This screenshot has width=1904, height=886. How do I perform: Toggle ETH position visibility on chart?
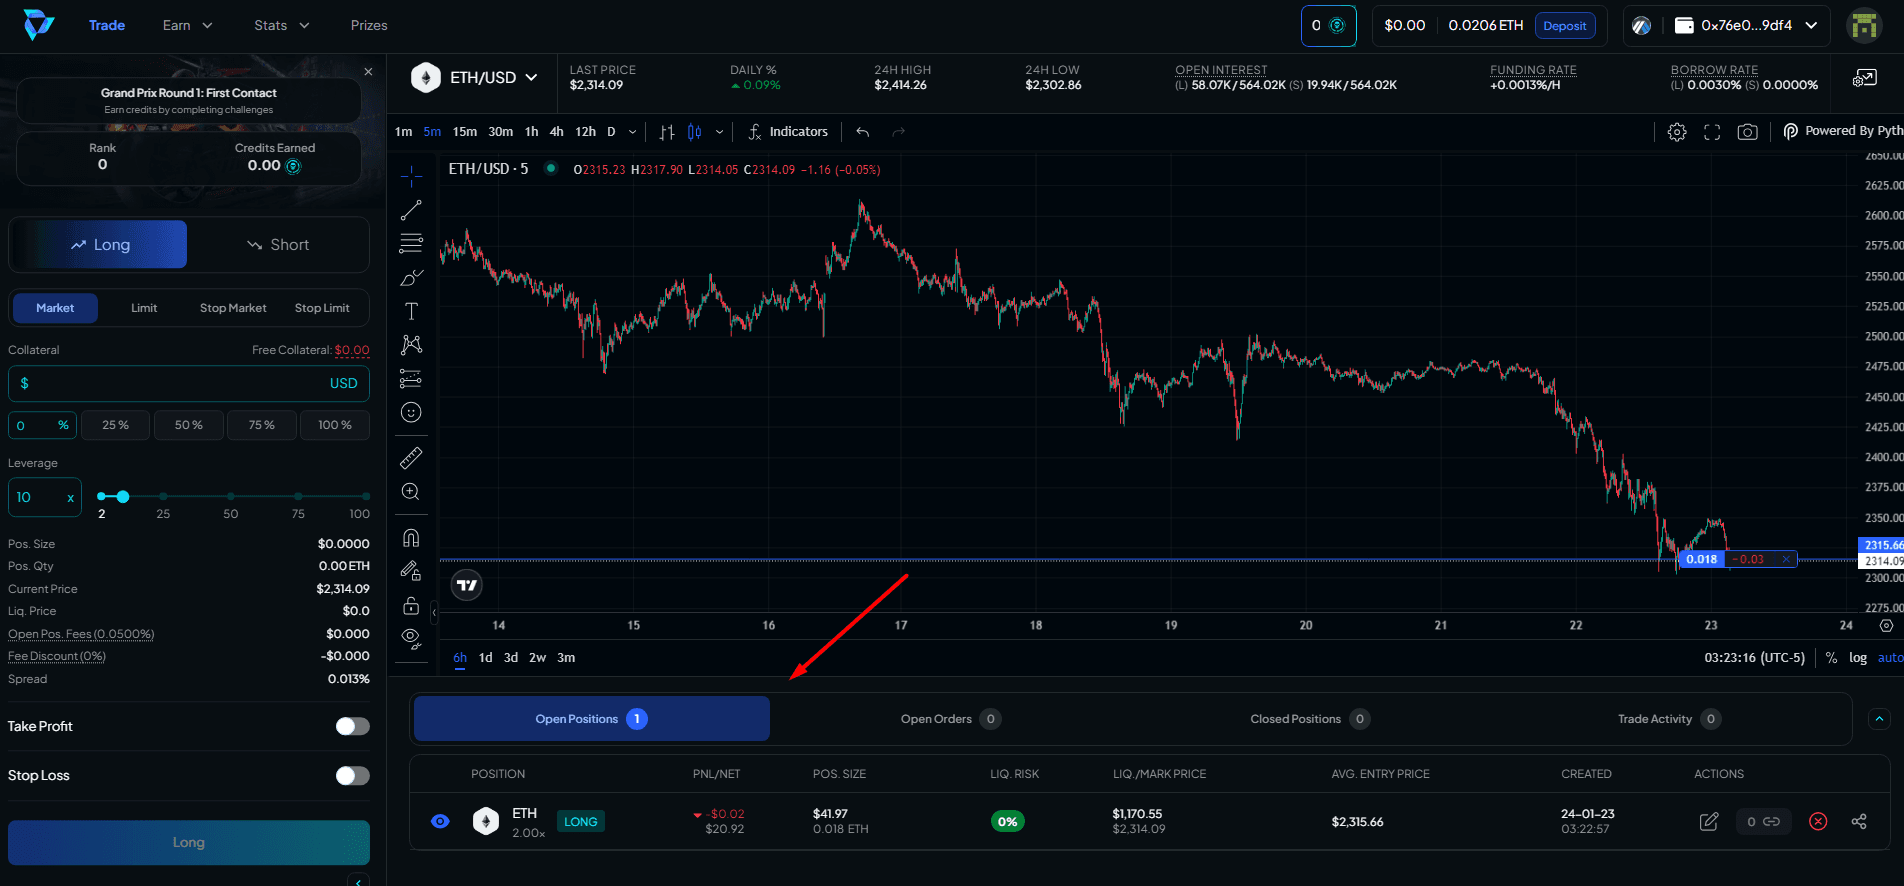(440, 822)
